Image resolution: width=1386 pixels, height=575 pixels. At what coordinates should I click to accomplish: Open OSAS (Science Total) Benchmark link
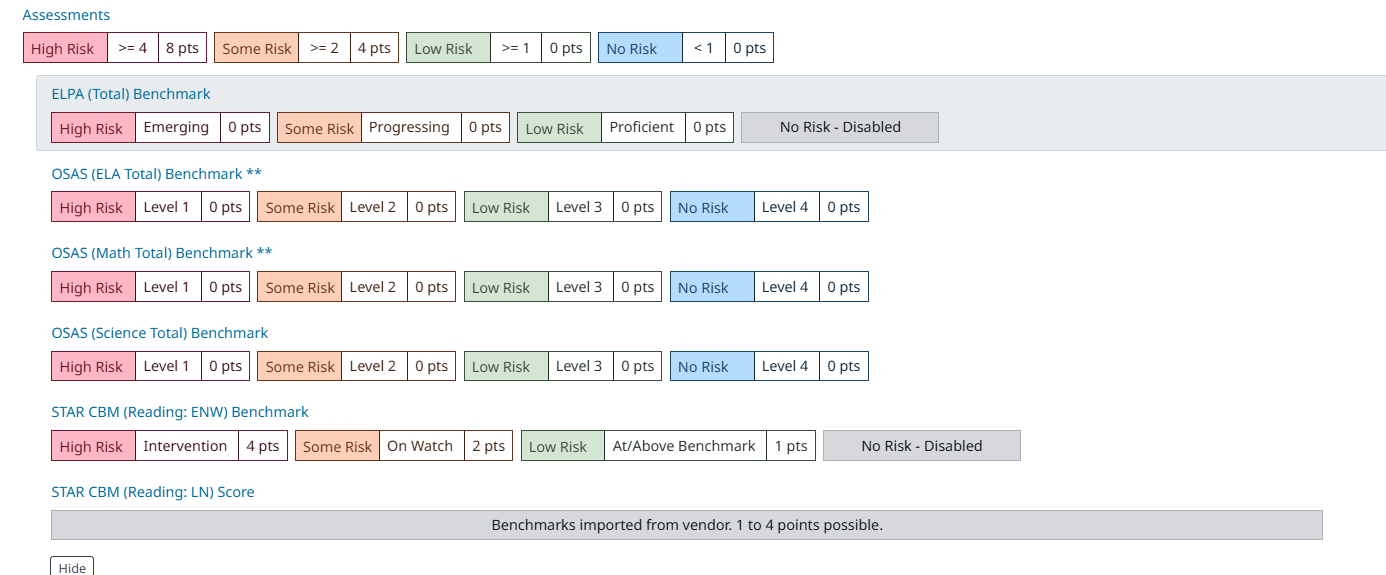pyautogui.click(x=160, y=333)
